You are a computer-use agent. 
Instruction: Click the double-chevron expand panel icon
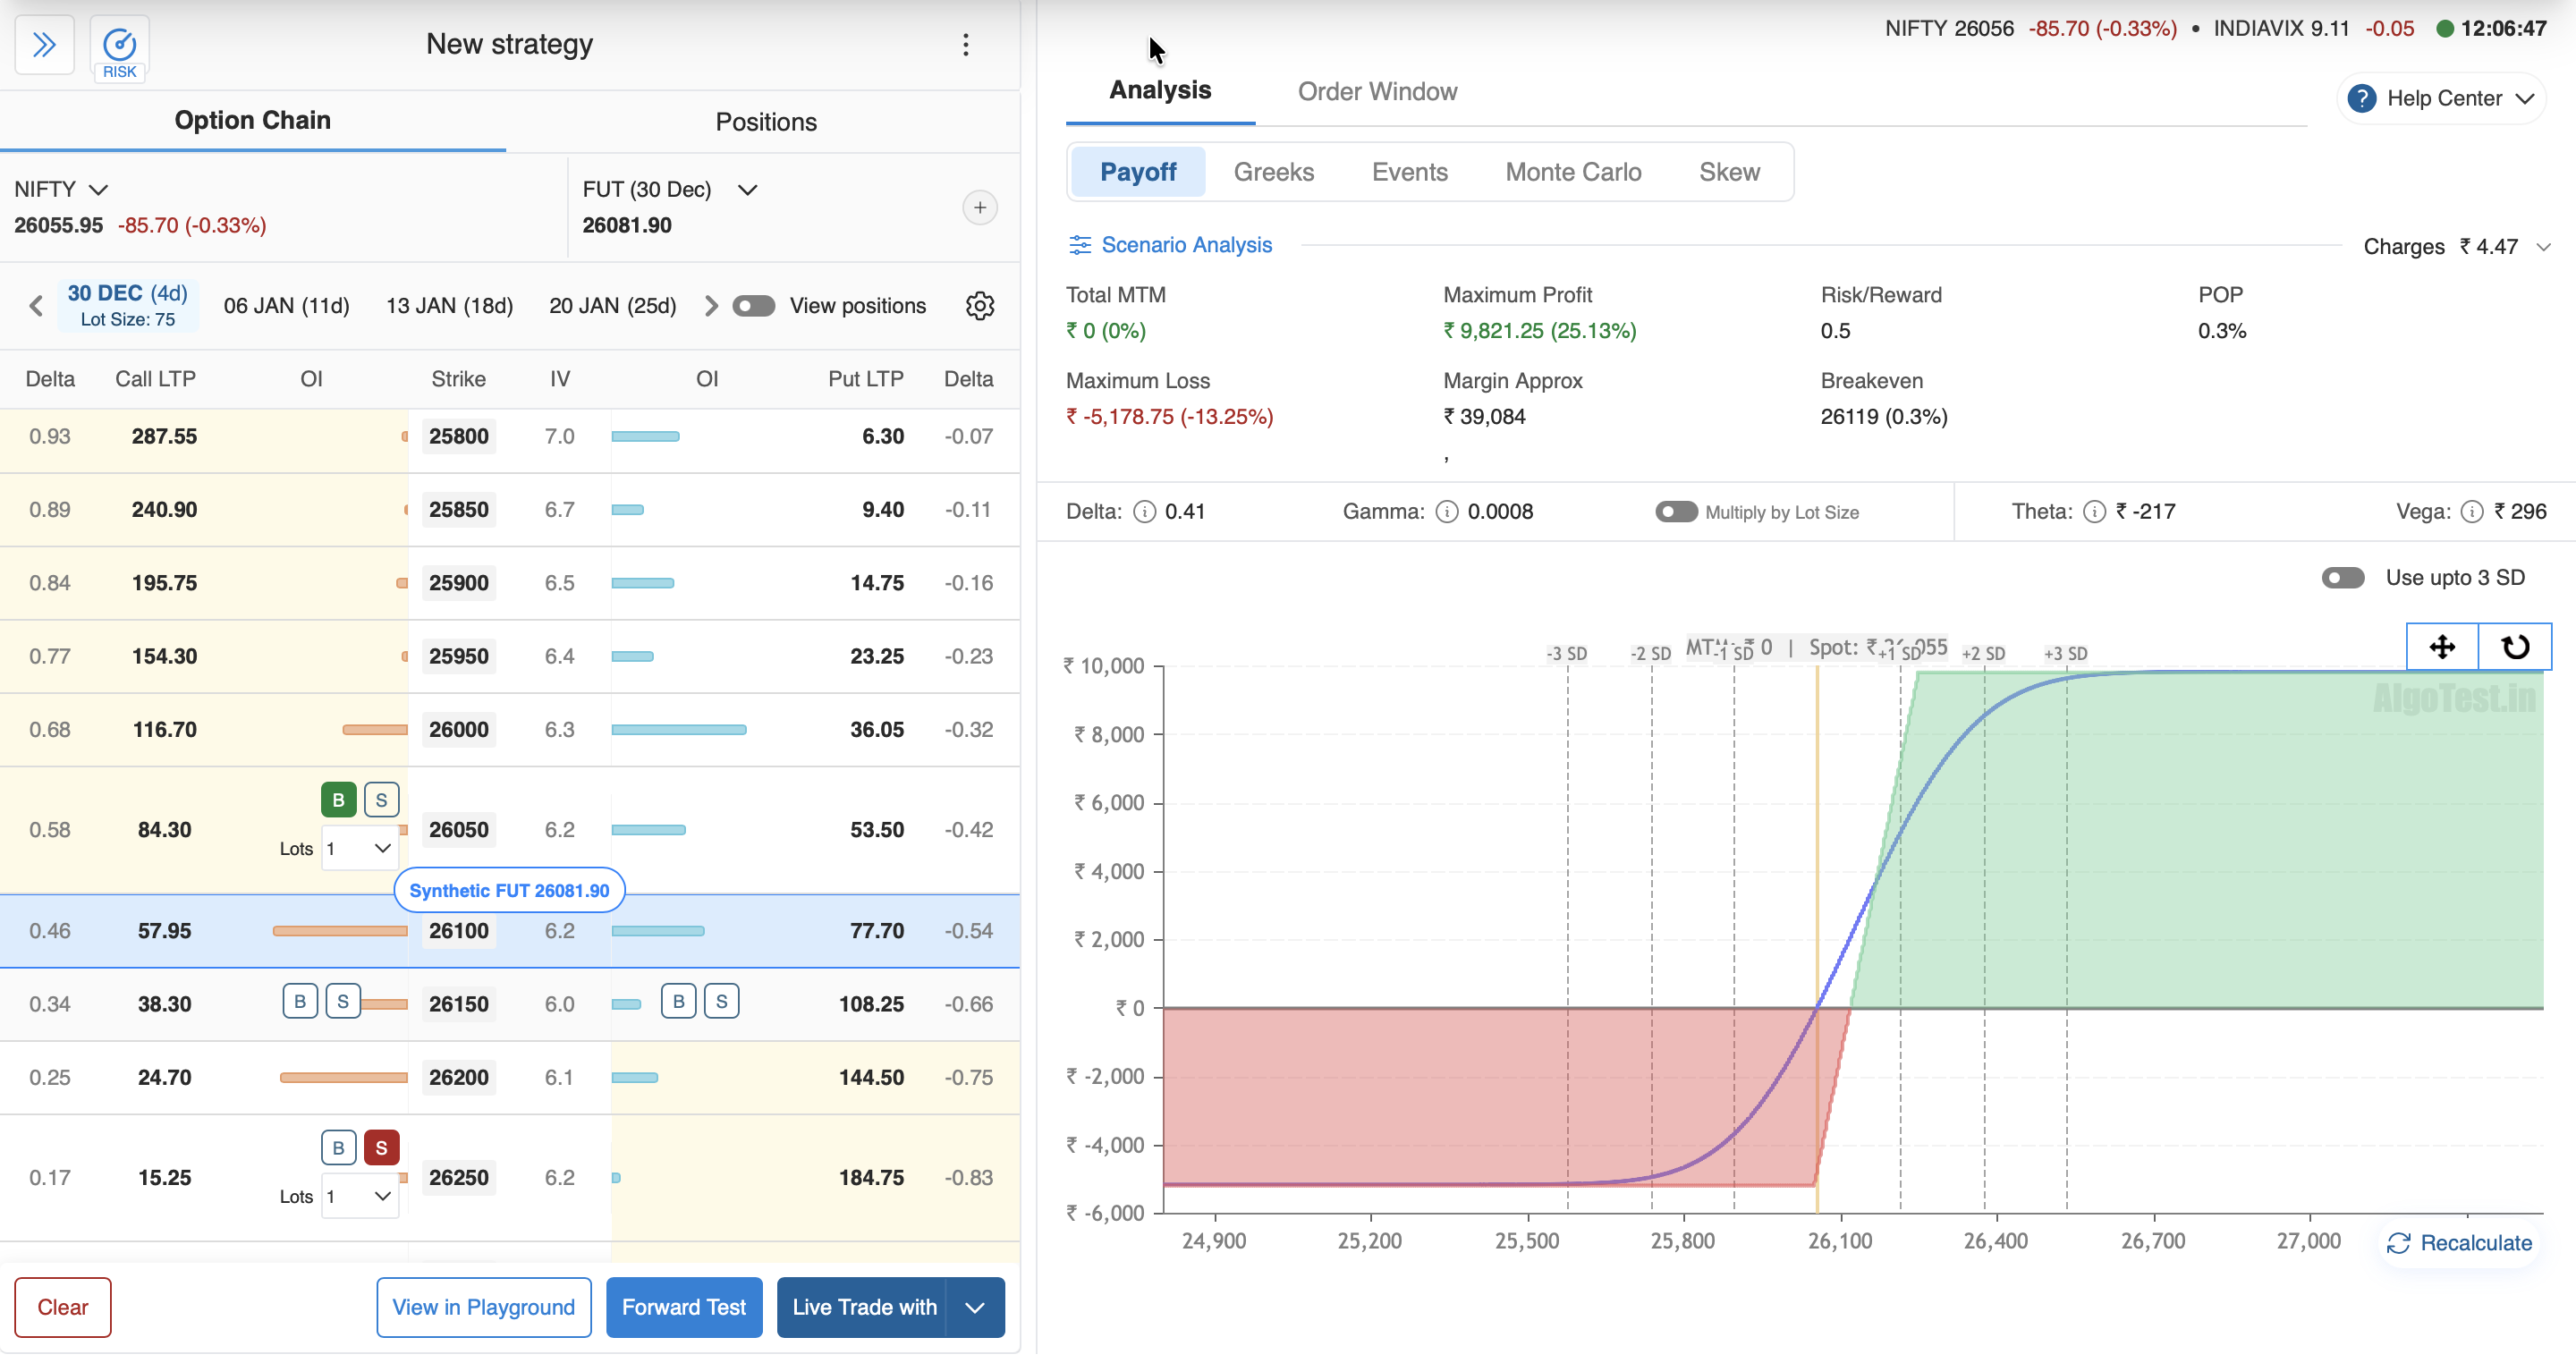pos(44,45)
